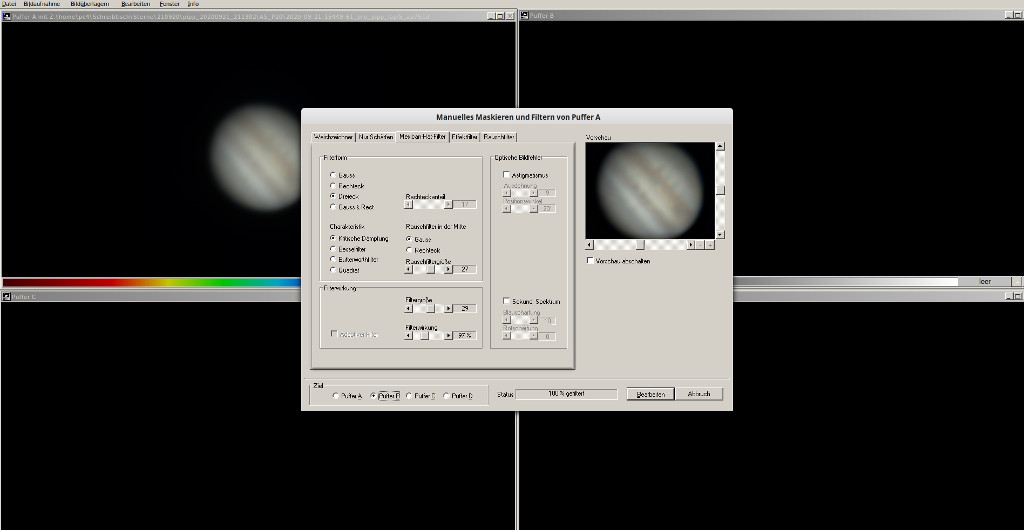Image resolution: width=1024 pixels, height=530 pixels.
Task: Switch to the Rauschfilter tab
Action: [499, 136]
